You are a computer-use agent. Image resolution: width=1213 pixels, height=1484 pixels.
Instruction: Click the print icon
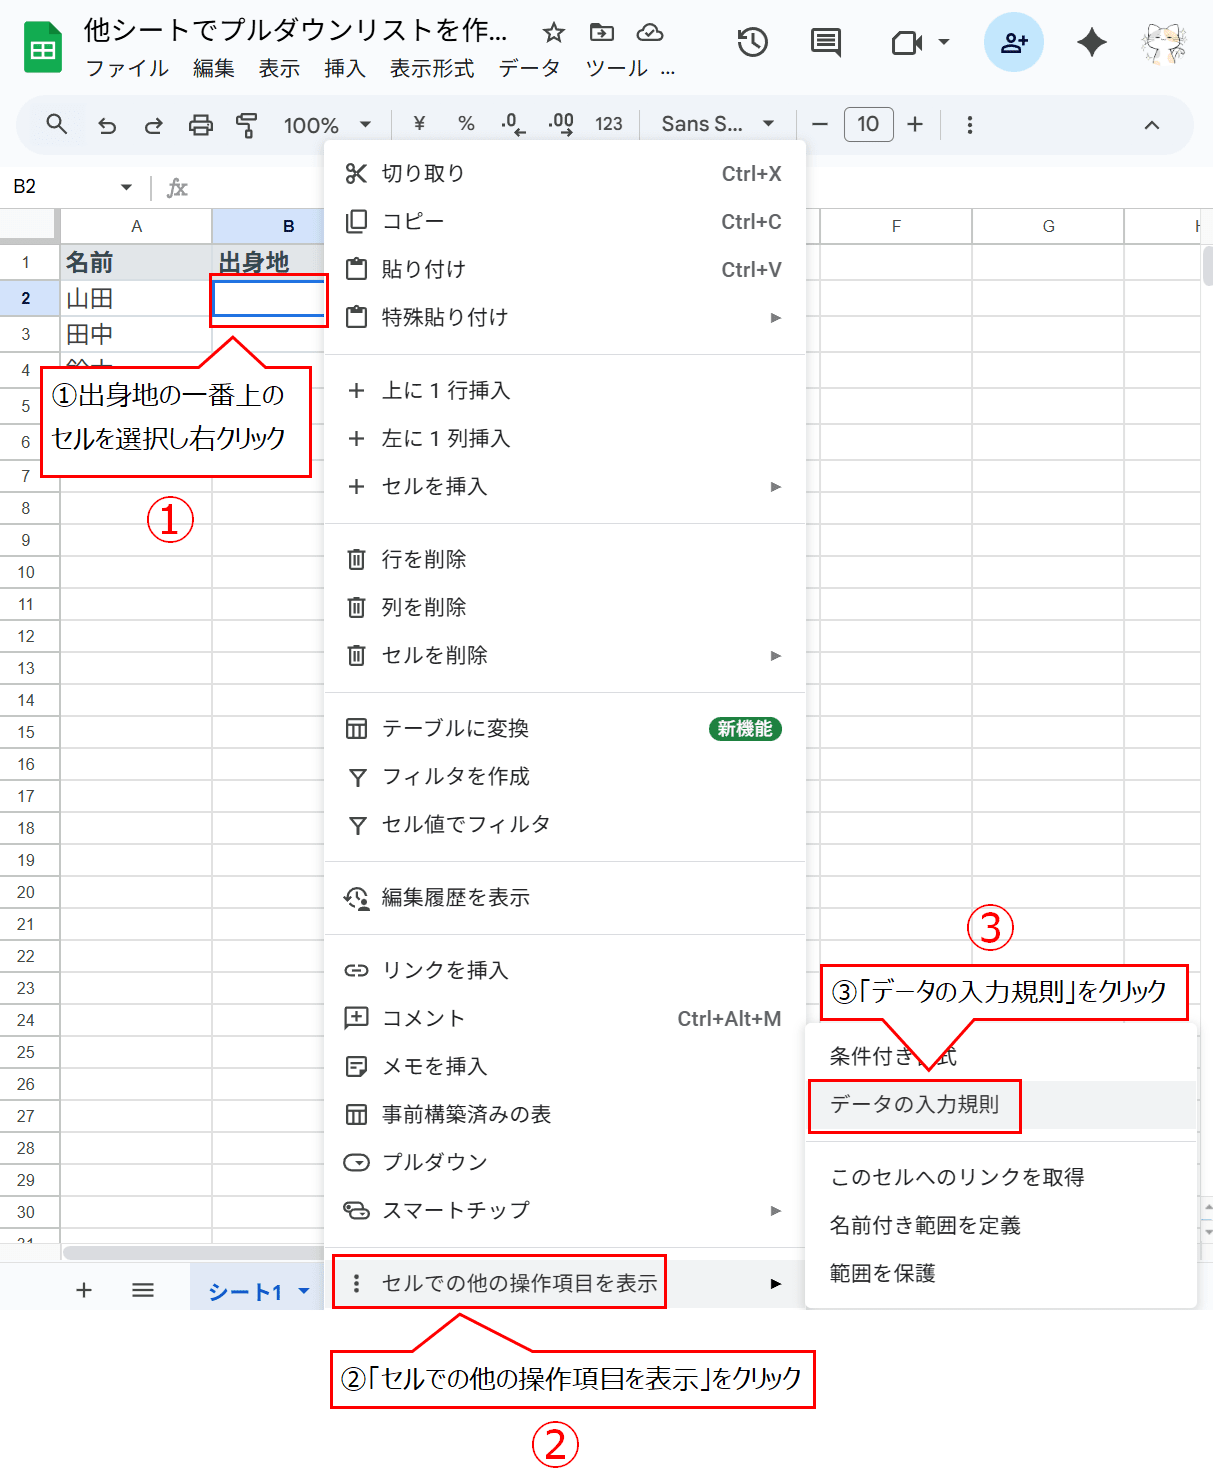point(201,125)
